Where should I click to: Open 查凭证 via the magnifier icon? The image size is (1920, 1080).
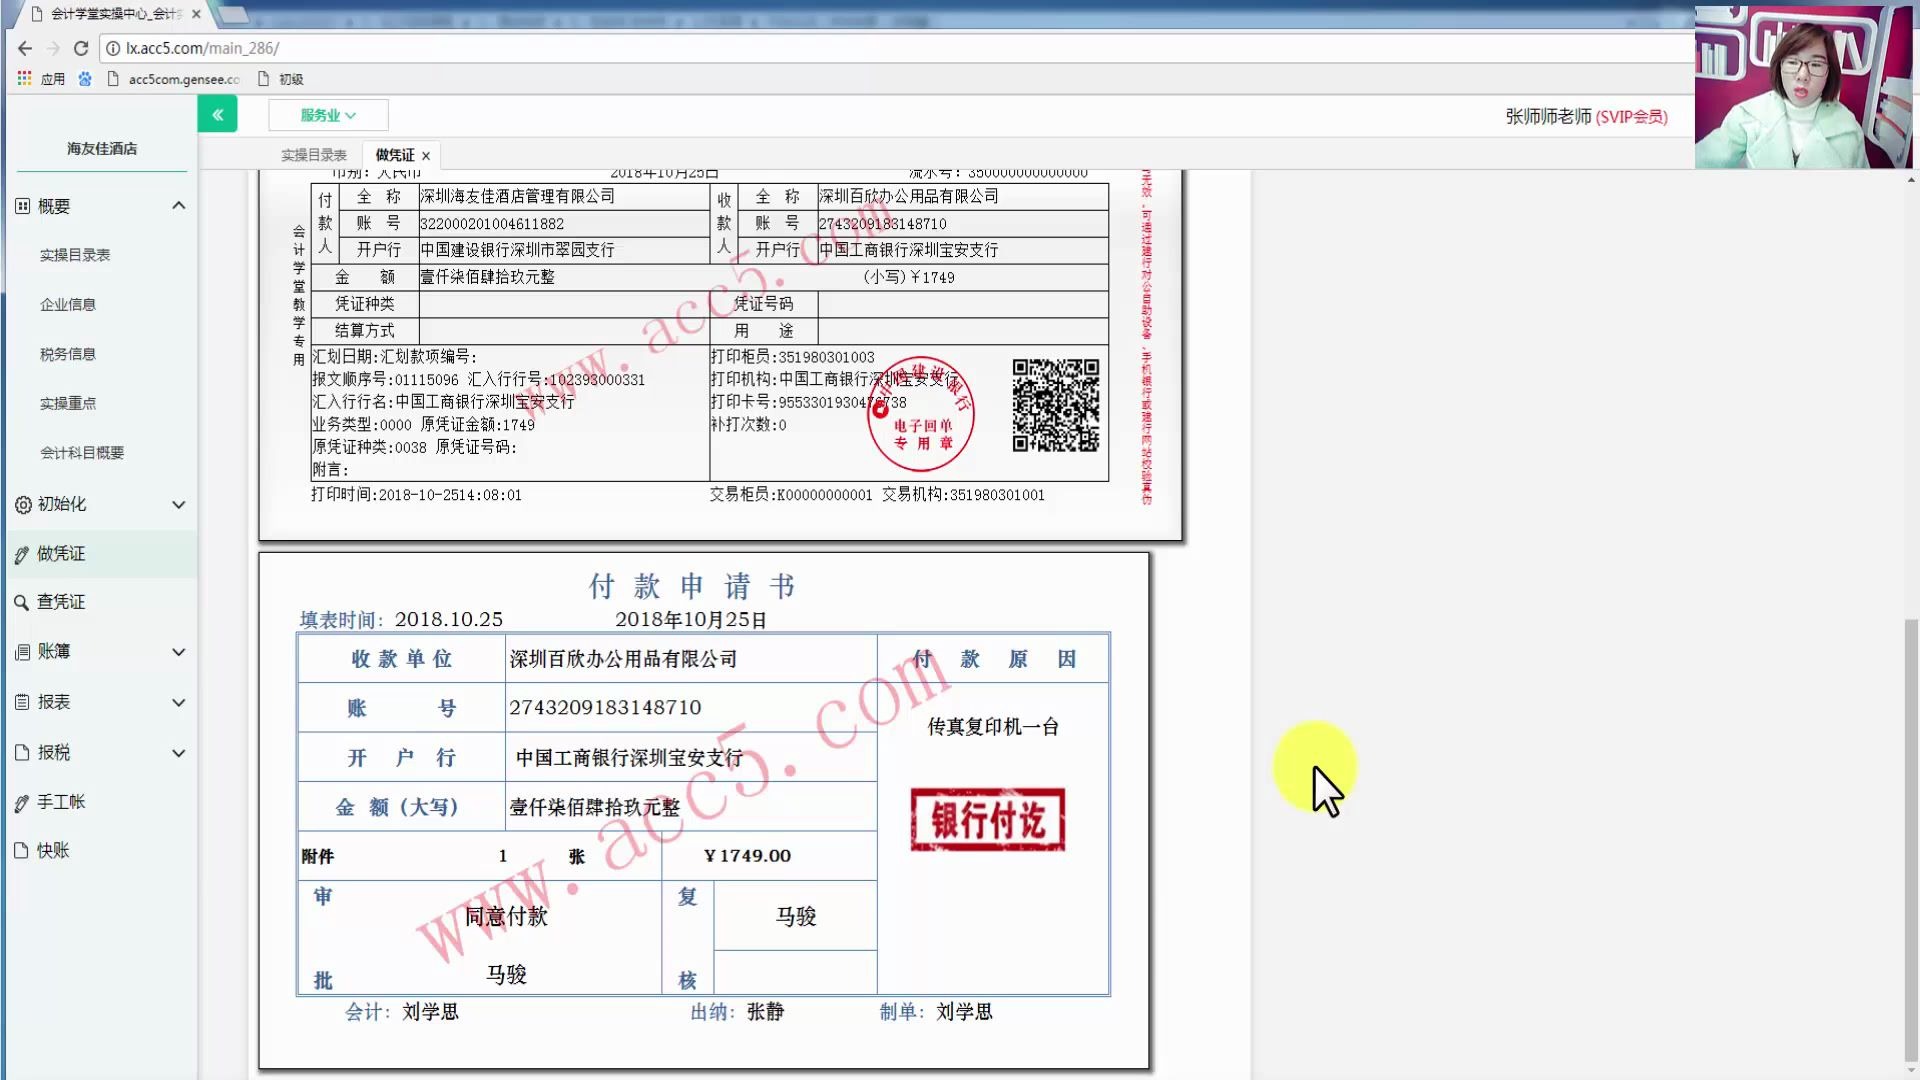pyautogui.click(x=20, y=601)
